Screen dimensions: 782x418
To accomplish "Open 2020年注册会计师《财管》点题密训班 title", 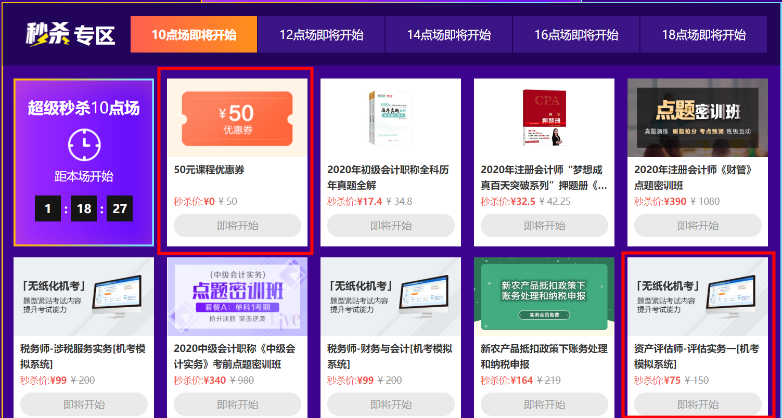I will [x=693, y=178].
